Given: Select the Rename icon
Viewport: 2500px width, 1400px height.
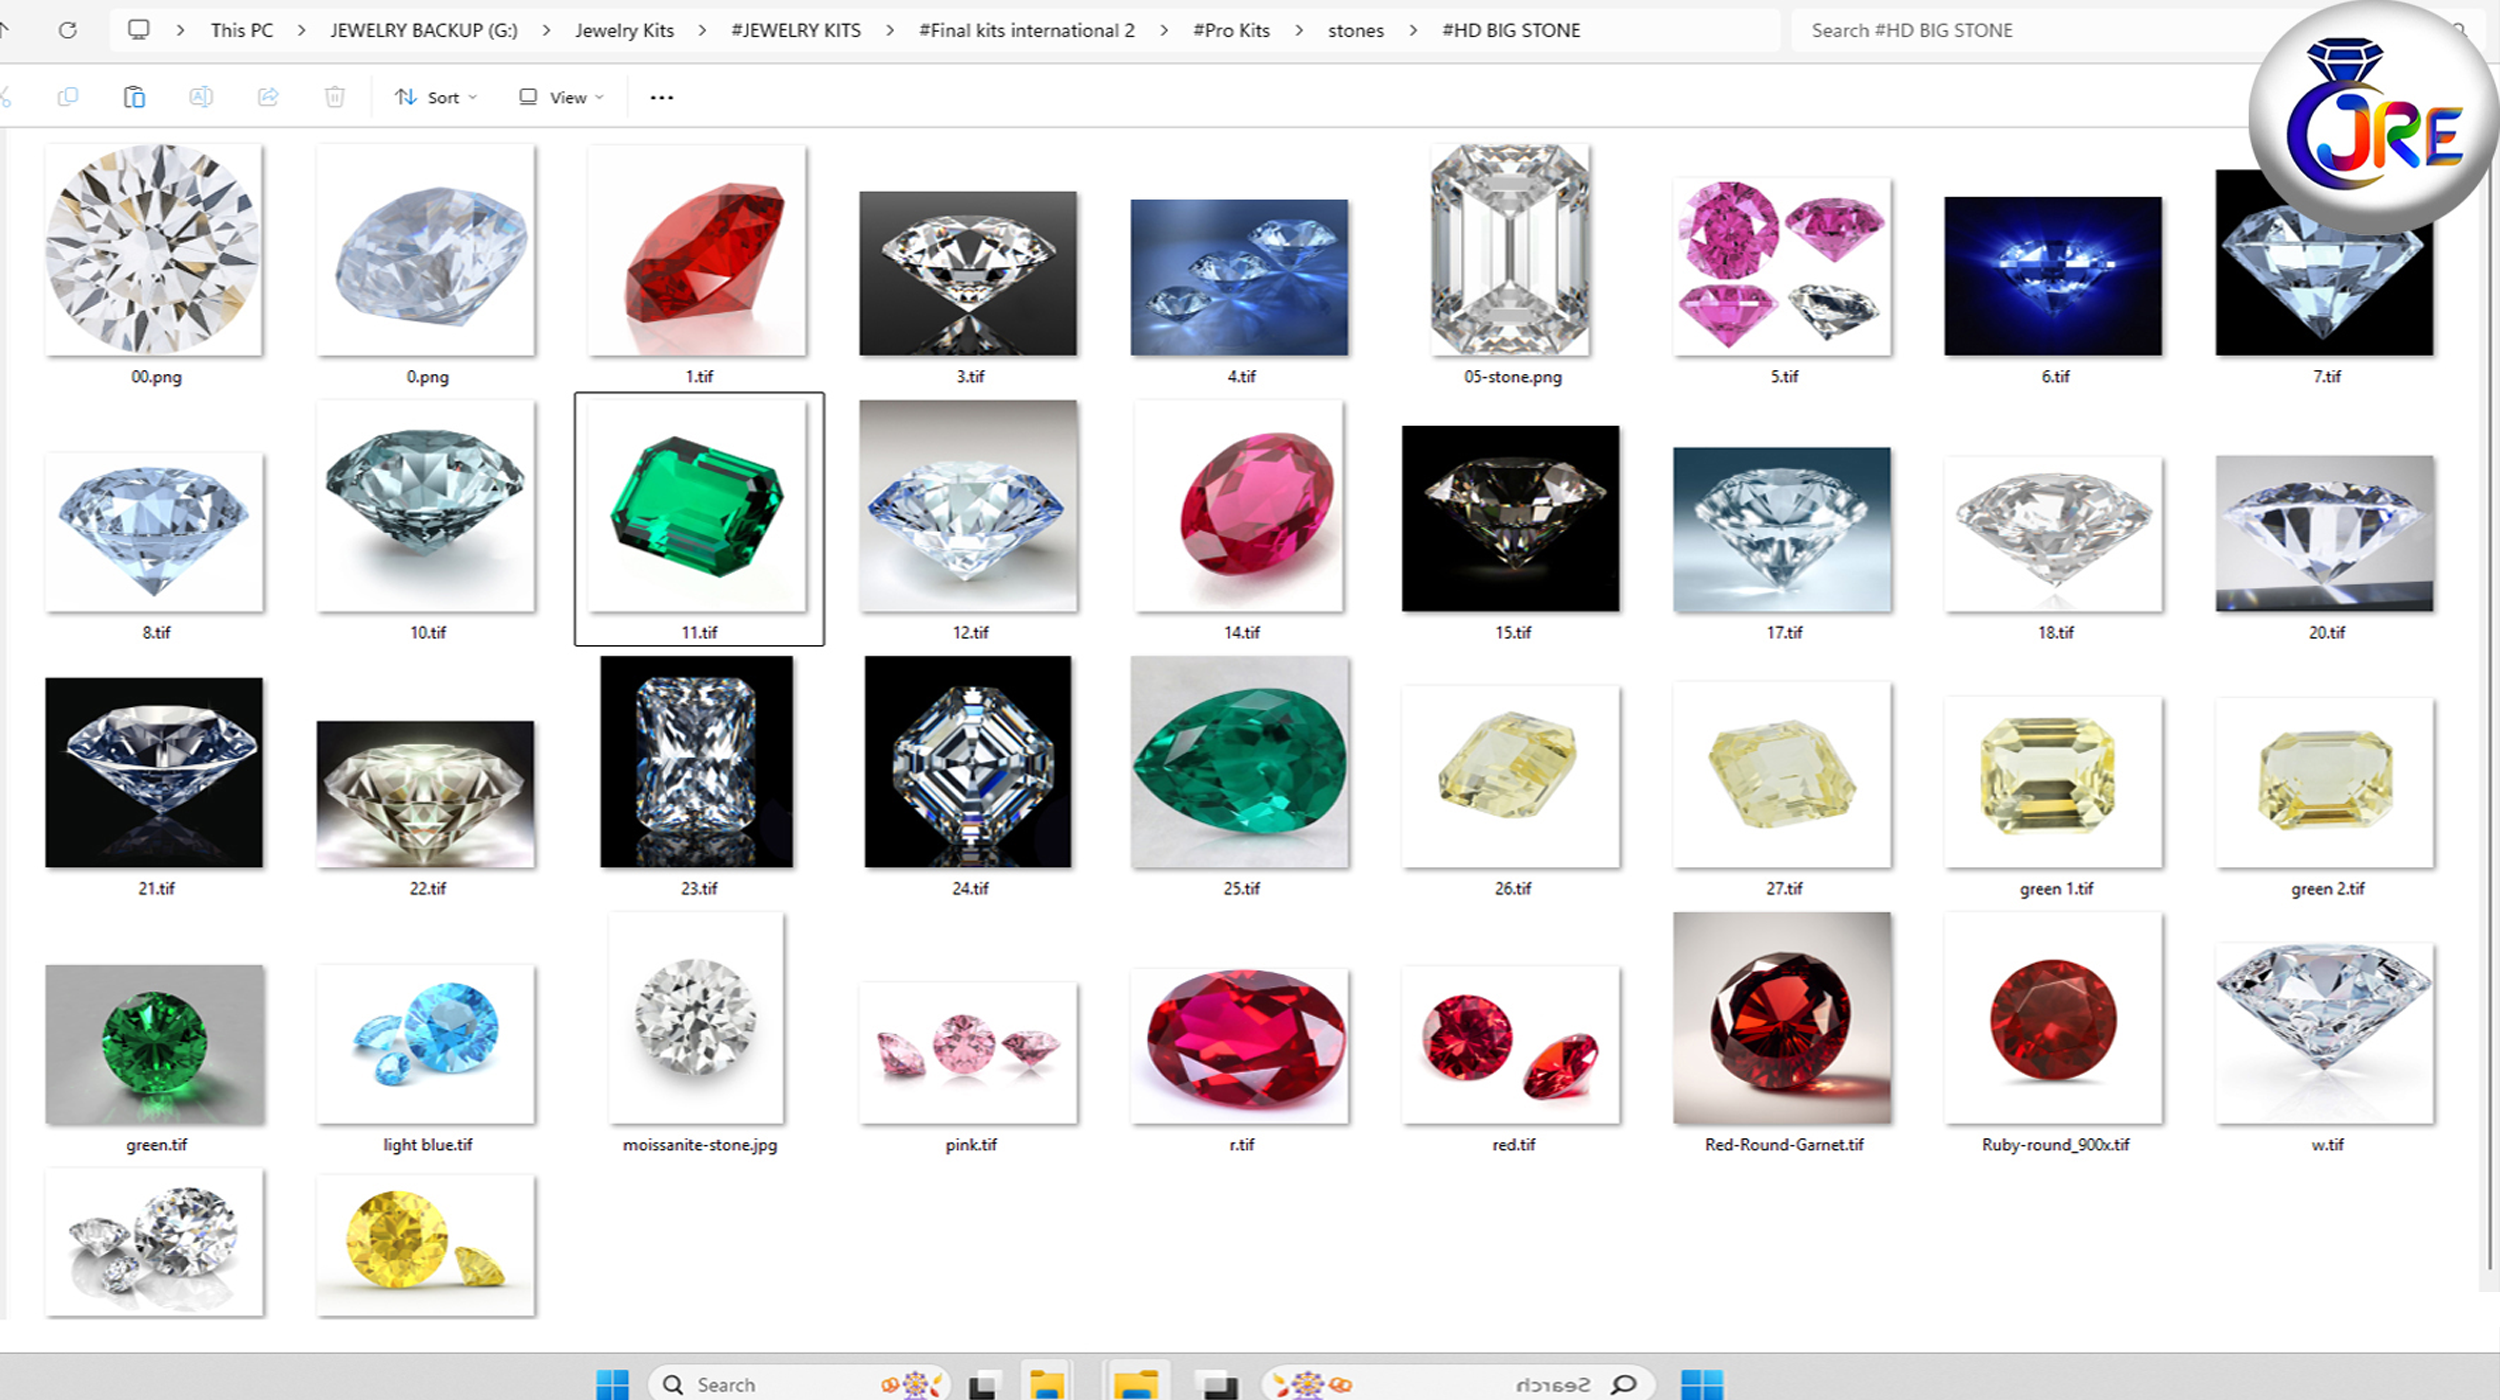Looking at the screenshot, I should [x=200, y=96].
